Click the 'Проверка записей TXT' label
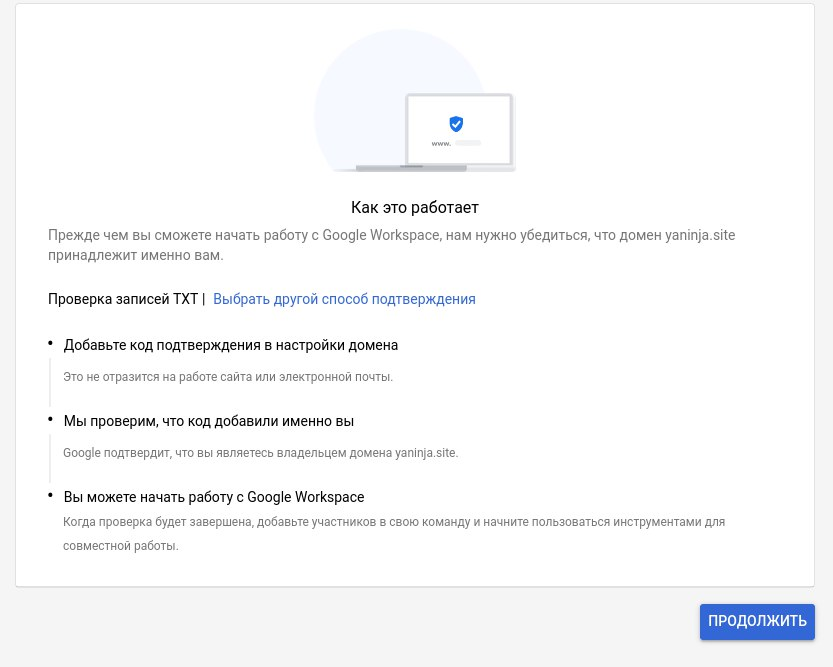This screenshot has width=833, height=667. pos(123,299)
